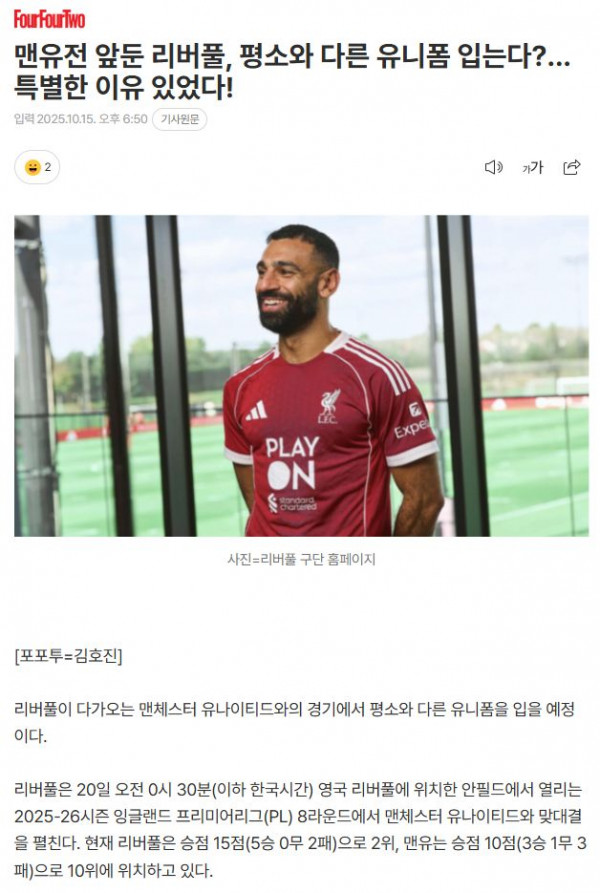This screenshot has height=893, width=600.
Task: Select the headline 맨유전 앞둔 리버풀
Action: [x=122, y=56]
